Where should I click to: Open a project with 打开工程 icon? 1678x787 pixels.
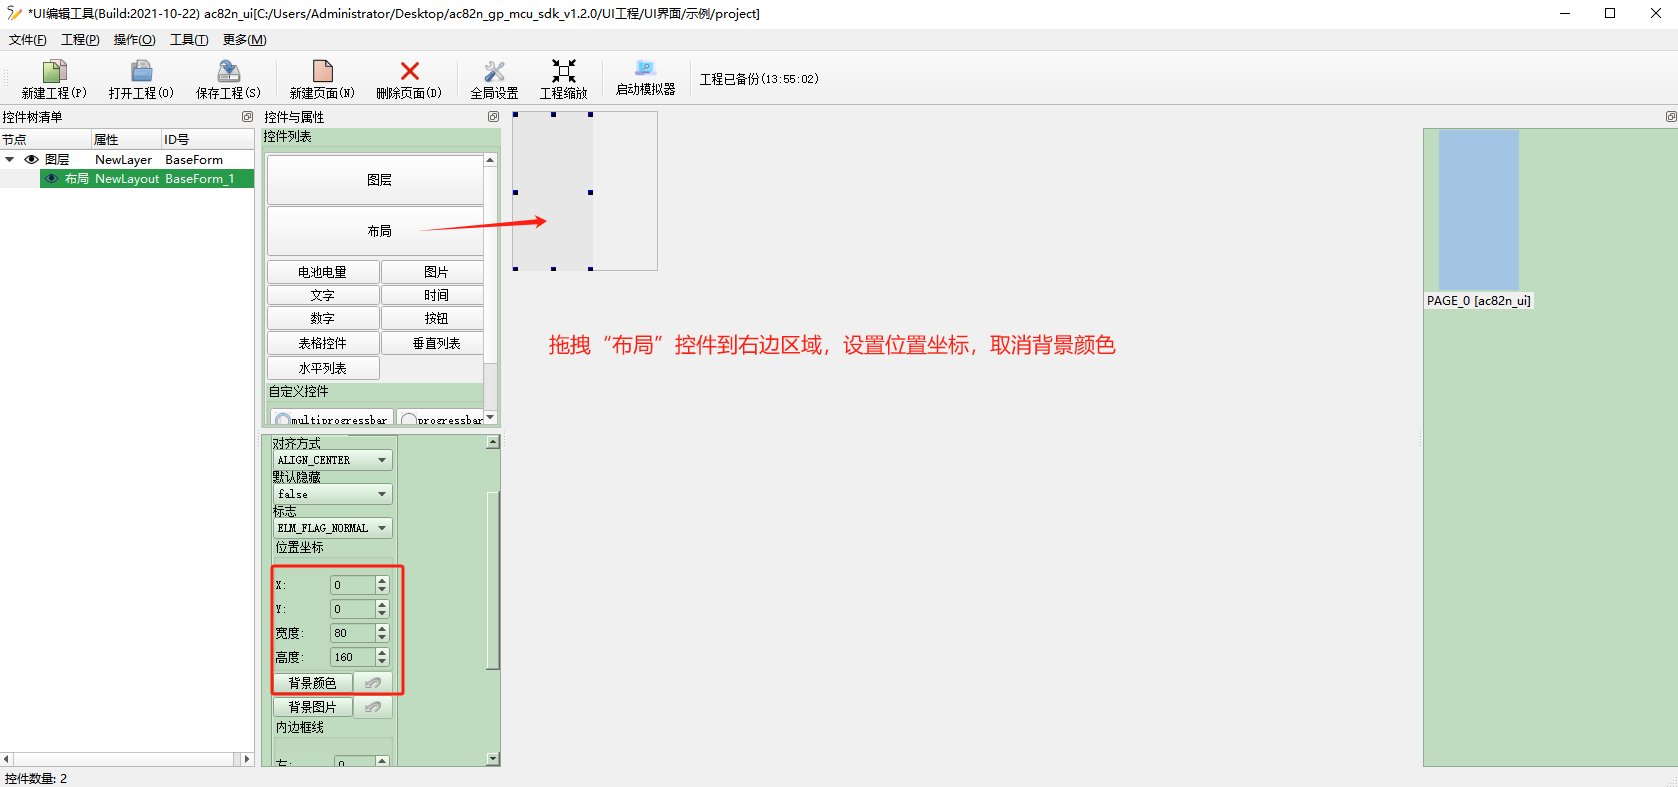click(x=141, y=72)
